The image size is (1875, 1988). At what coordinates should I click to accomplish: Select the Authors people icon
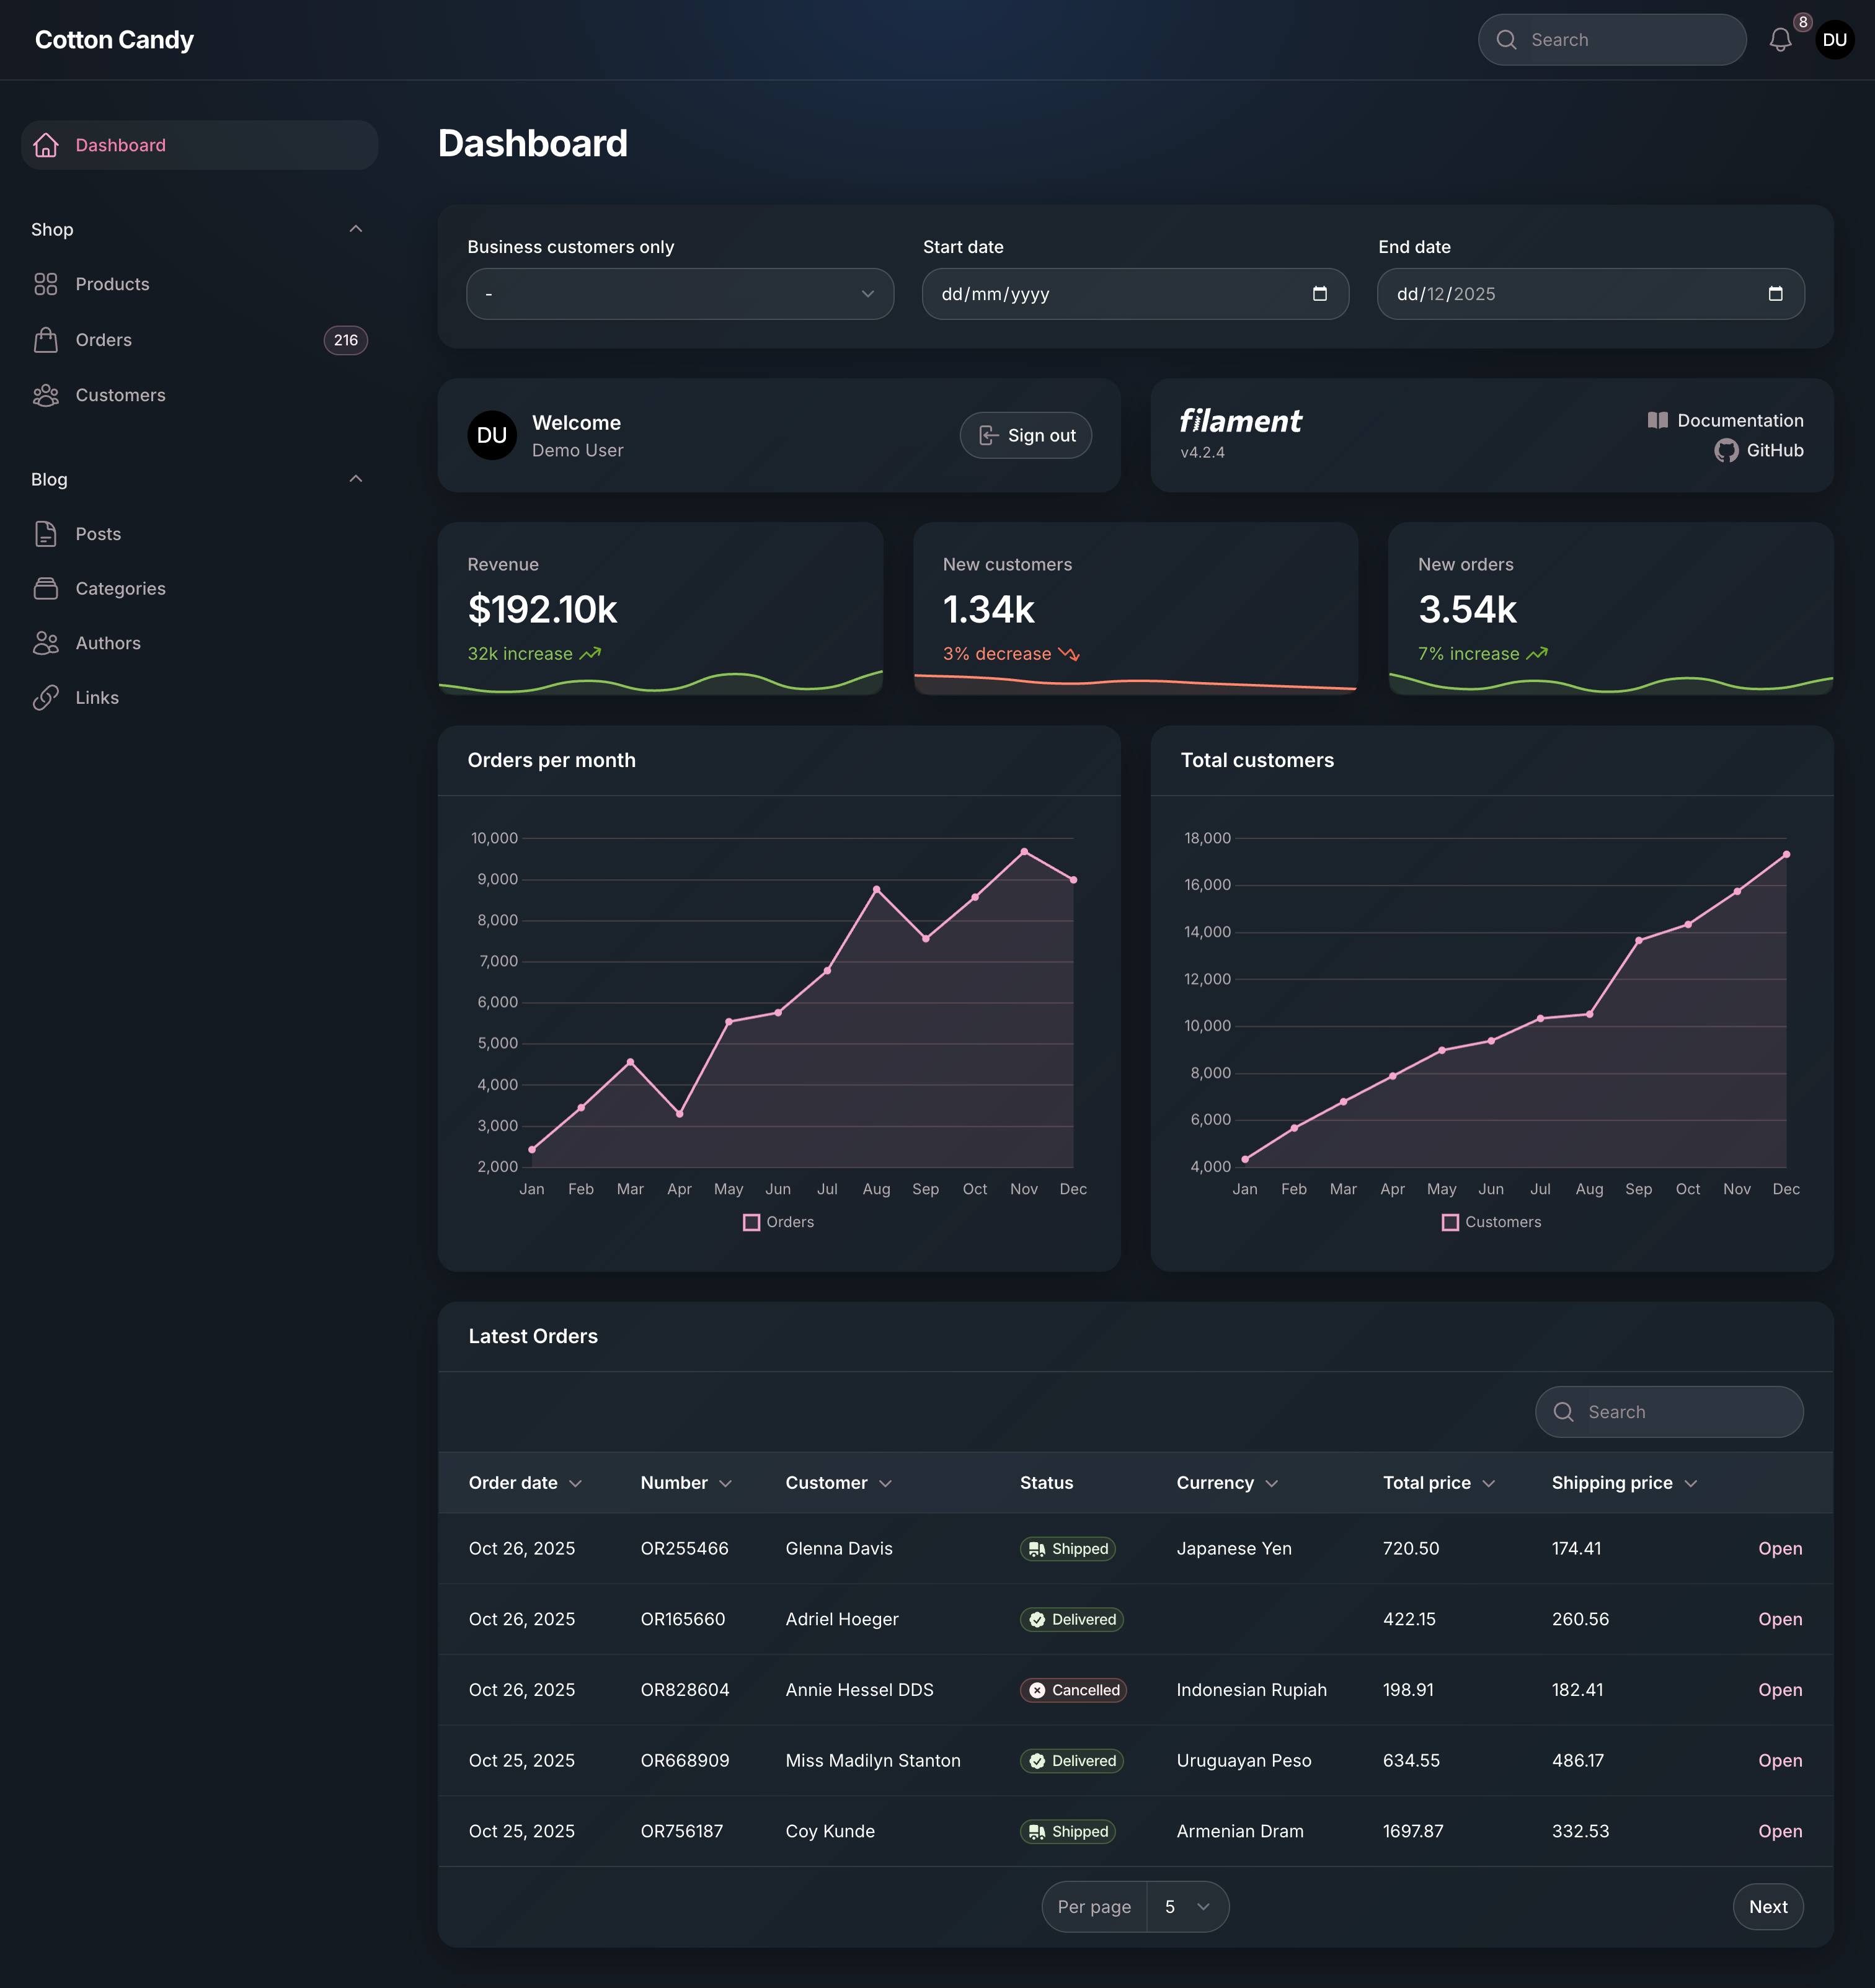pos(46,643)
